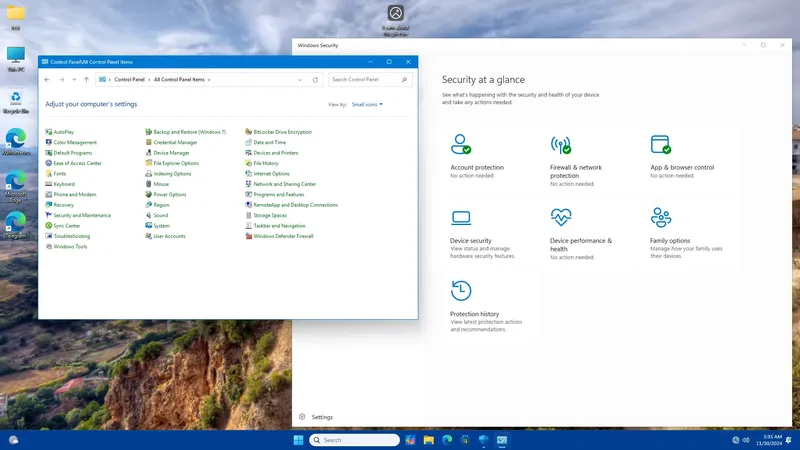Image resolution: width=800 pixels, height=450 pixels.
Task: Open File Explorer from the taskbar
Action: (429, 440)
